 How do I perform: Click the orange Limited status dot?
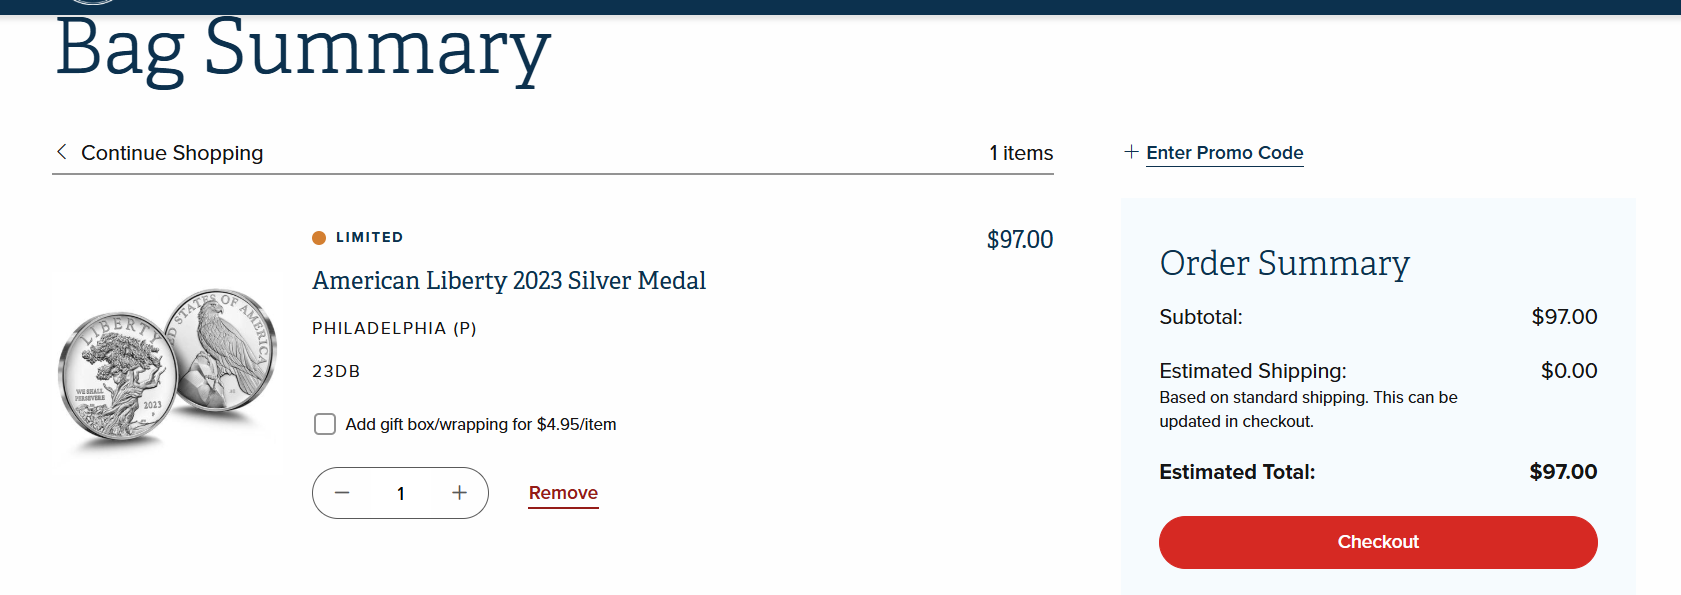pyautogui.click(x=319, y=238)
